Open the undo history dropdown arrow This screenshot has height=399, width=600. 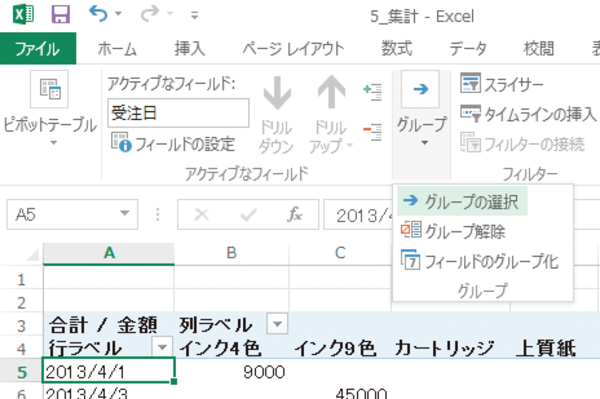tap(118, 14)
